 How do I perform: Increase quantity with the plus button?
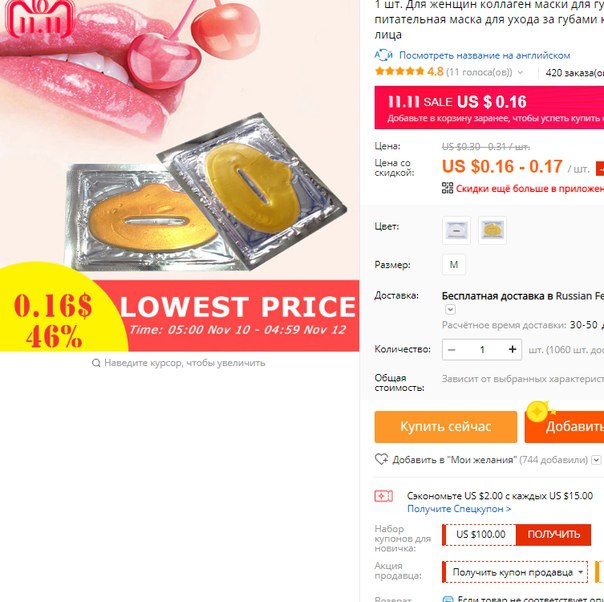[512, 349]
